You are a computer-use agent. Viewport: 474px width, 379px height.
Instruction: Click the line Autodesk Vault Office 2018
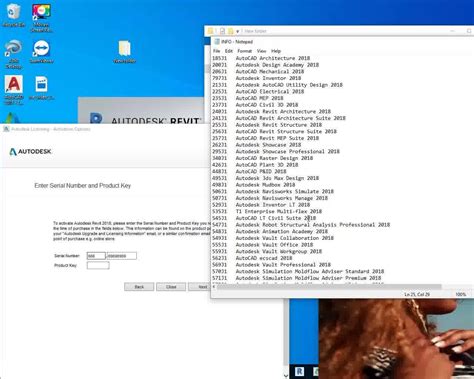click(262, 245)
